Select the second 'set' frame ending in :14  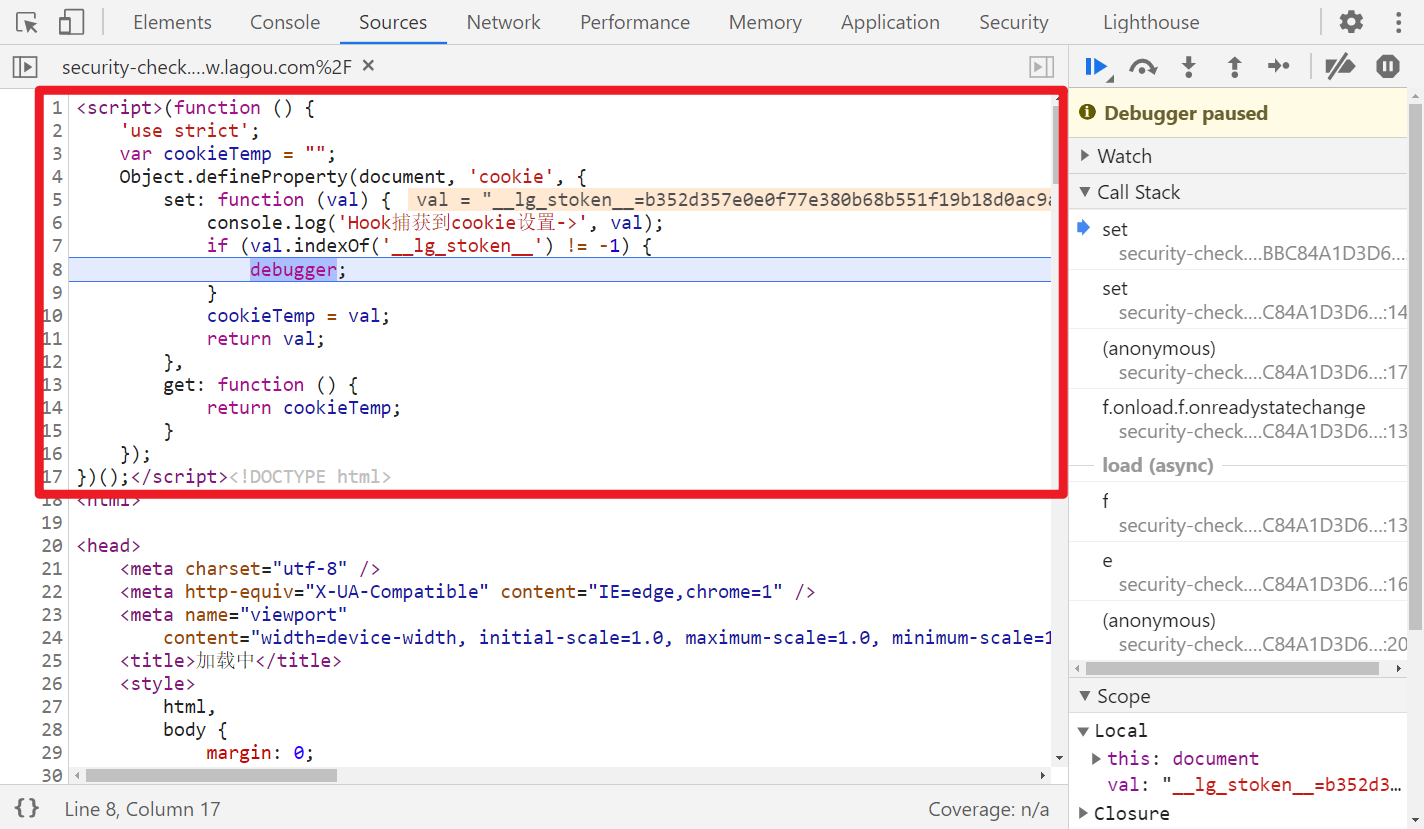click(x=1239, y=300)
